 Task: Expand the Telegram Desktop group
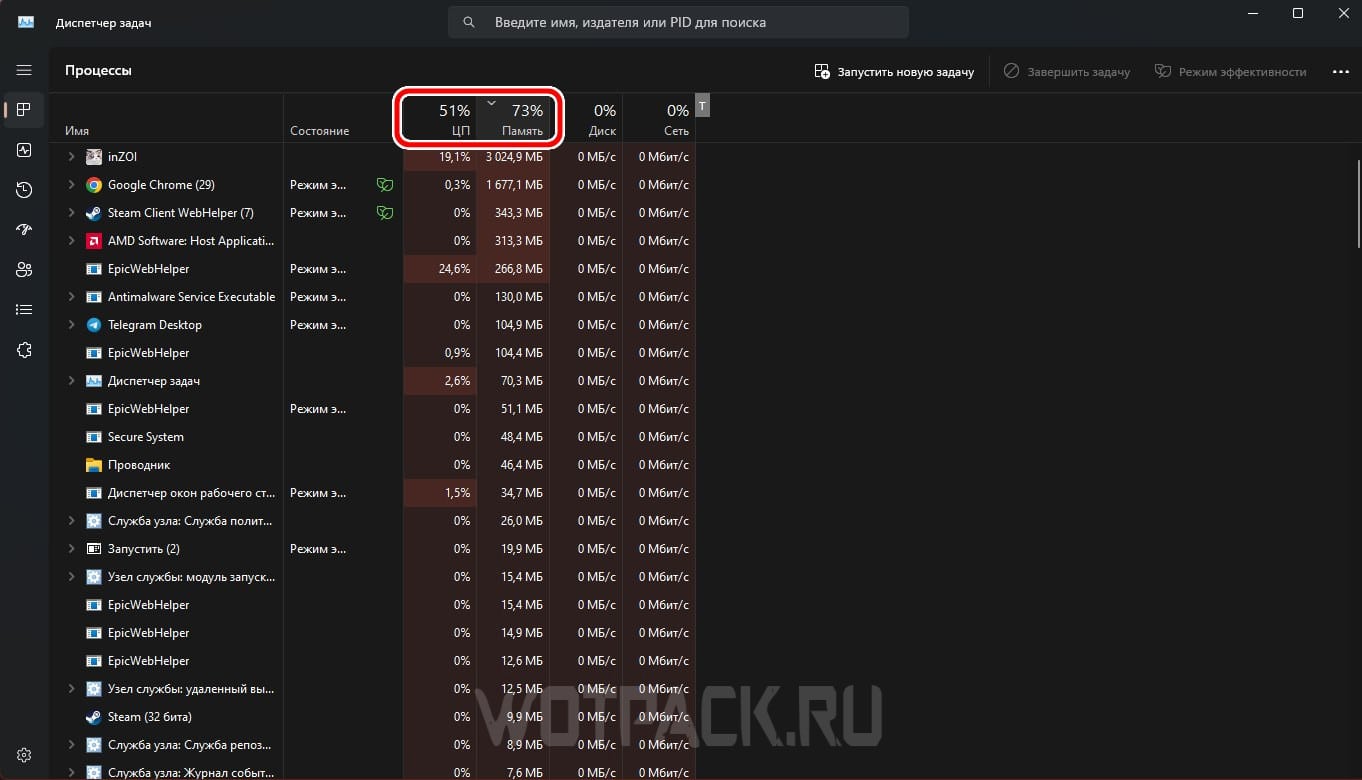[71, 325]
